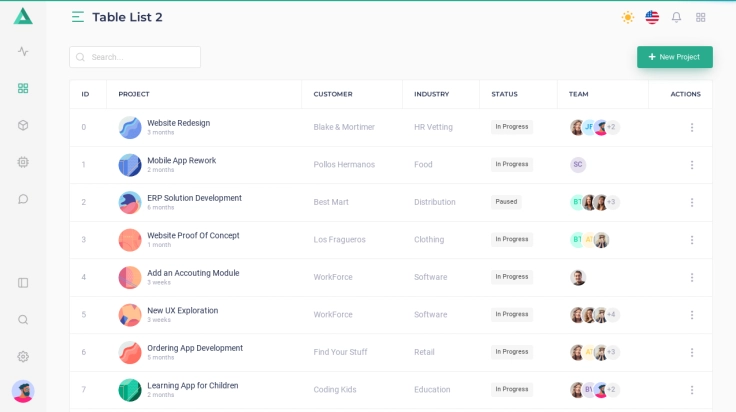Click the Status column header

tap(504, 94)
